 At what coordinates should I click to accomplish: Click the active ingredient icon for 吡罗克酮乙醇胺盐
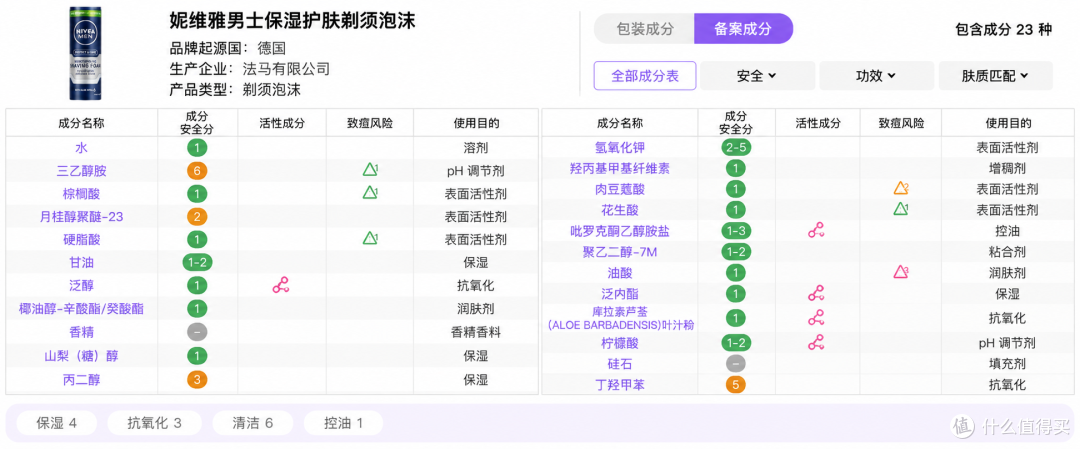point(816,231)
